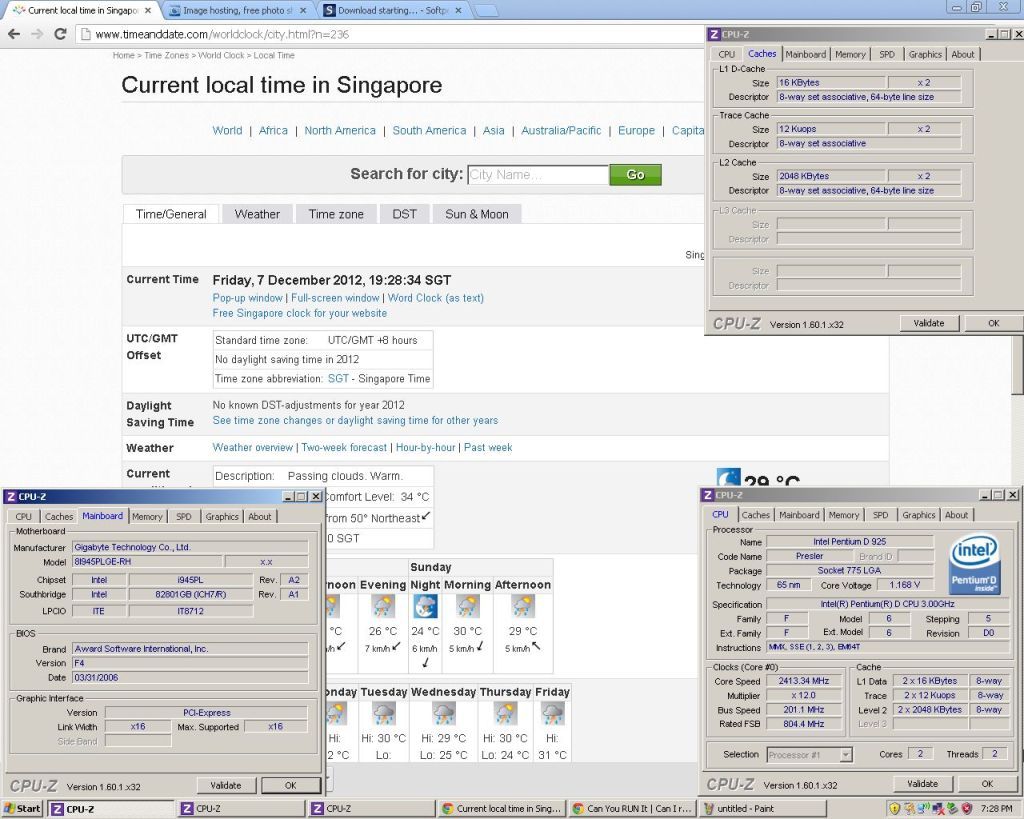Switch to untitled - Paint in taskbar
Viewport: 1024px width, 819px height.
point(763,809)
